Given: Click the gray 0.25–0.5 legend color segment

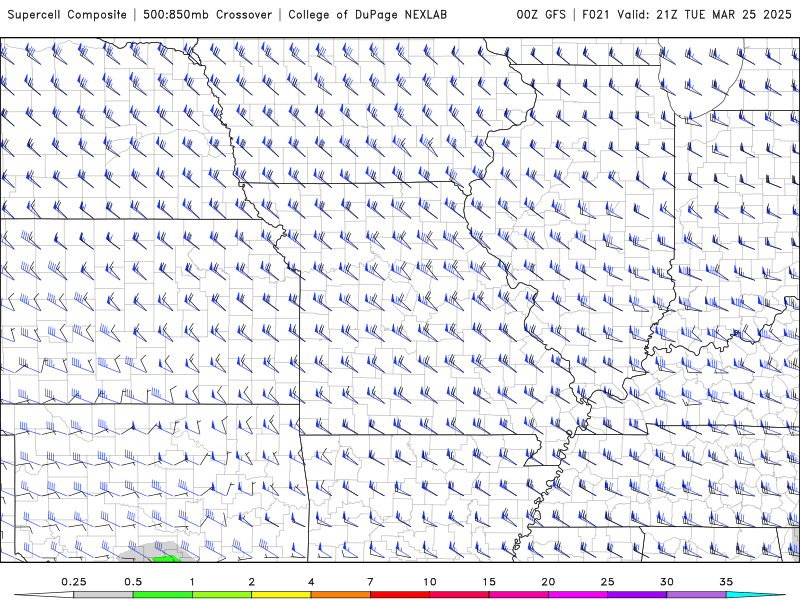Looking at the screenshot, I should pyautogui.click(x=103, y=595).
